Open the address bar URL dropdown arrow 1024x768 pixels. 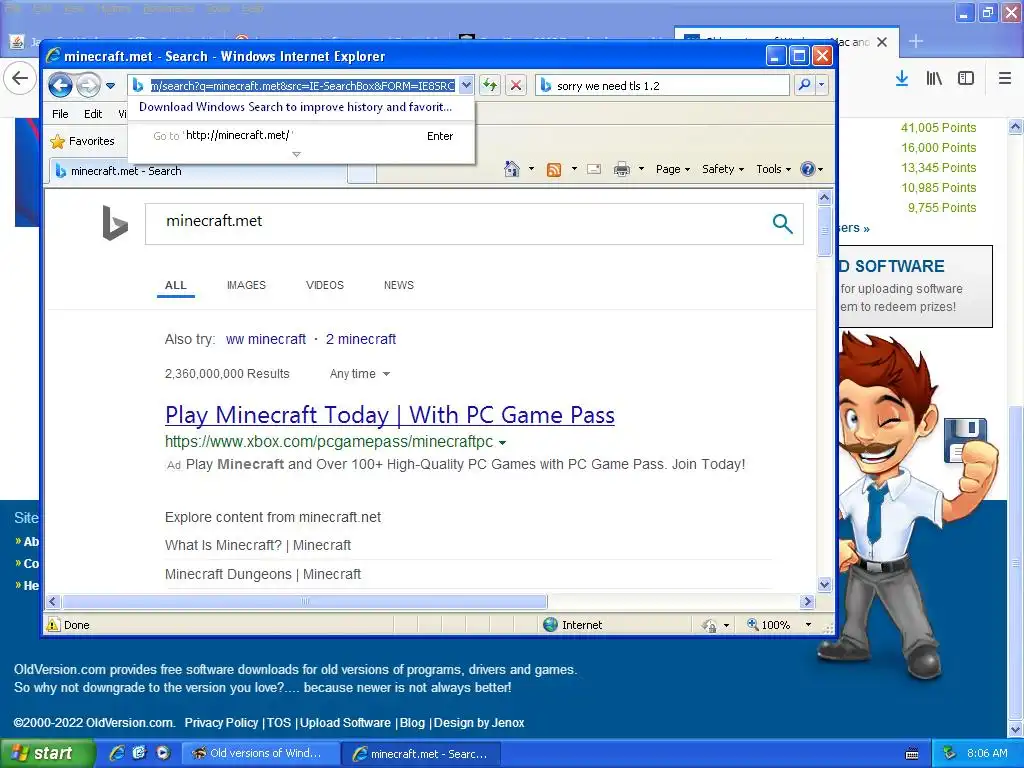point(466,85)
